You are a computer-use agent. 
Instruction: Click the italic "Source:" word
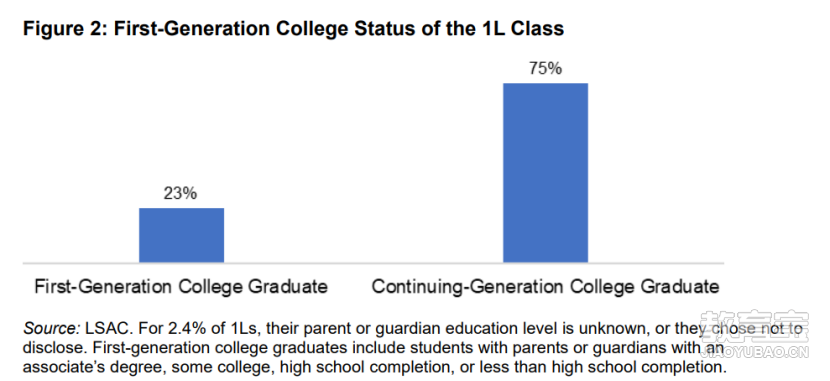[x=51, y=330]
